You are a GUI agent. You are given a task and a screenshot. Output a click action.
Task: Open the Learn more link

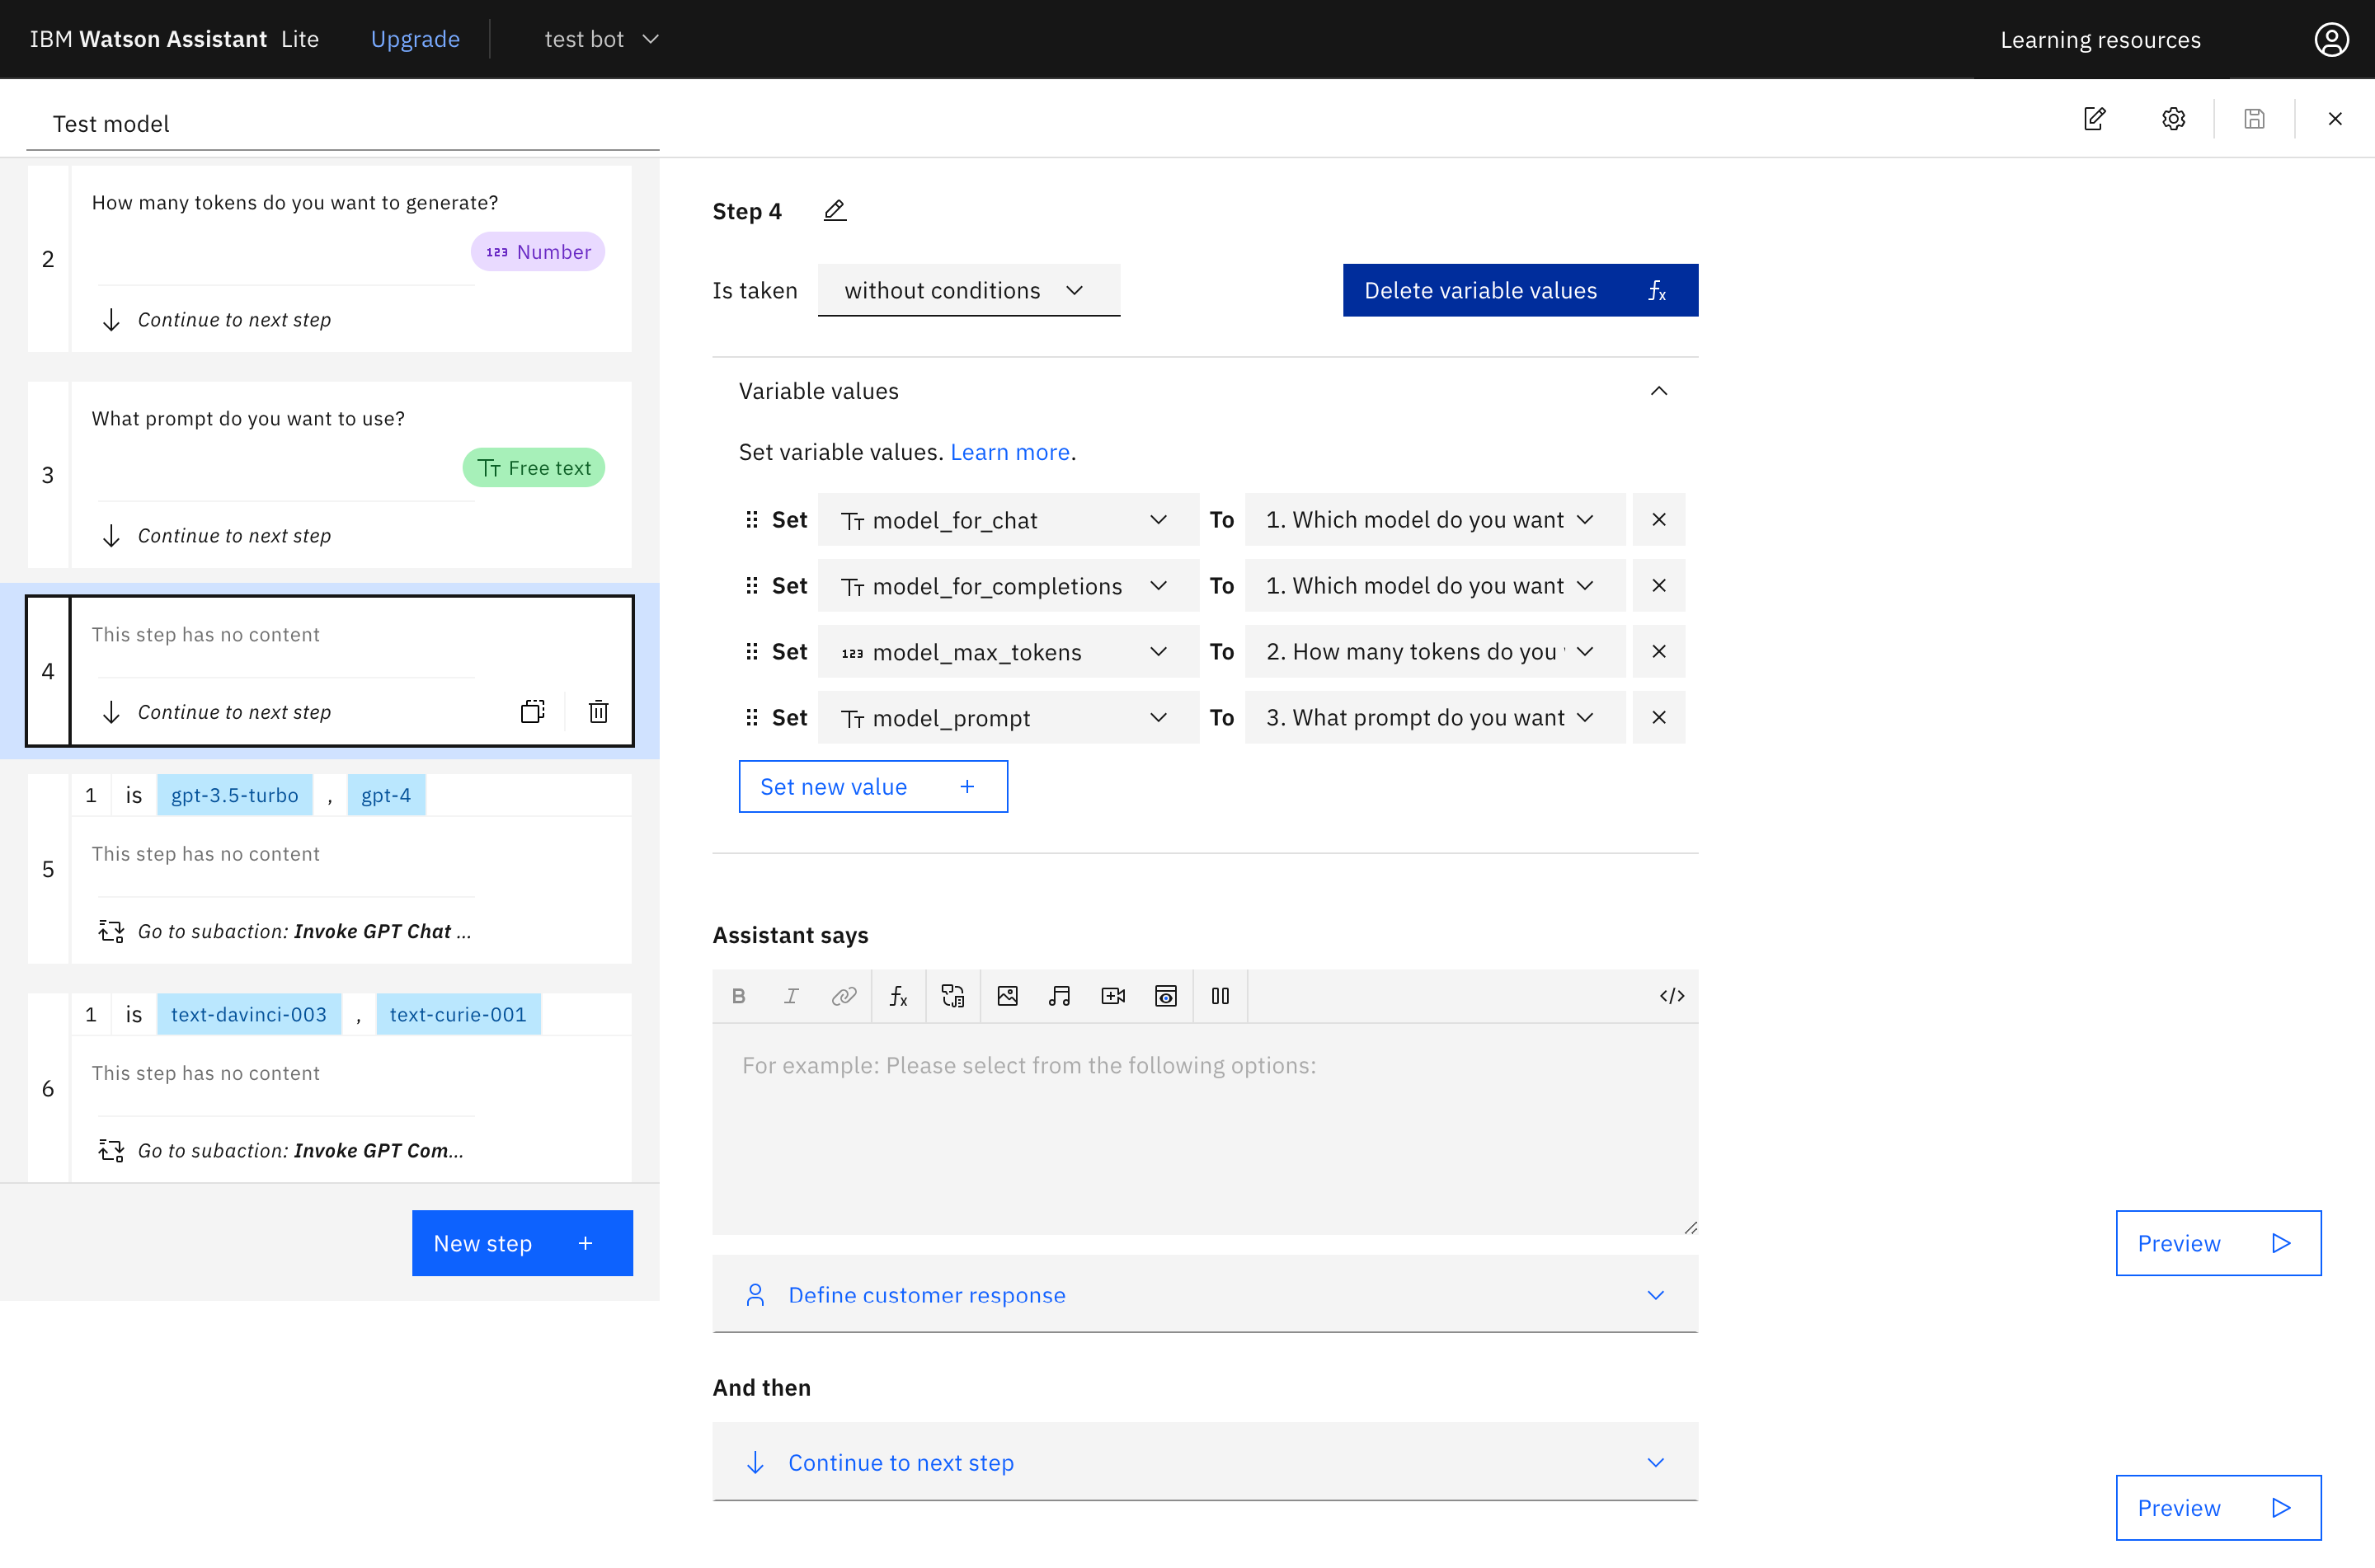click(1009, 452)
